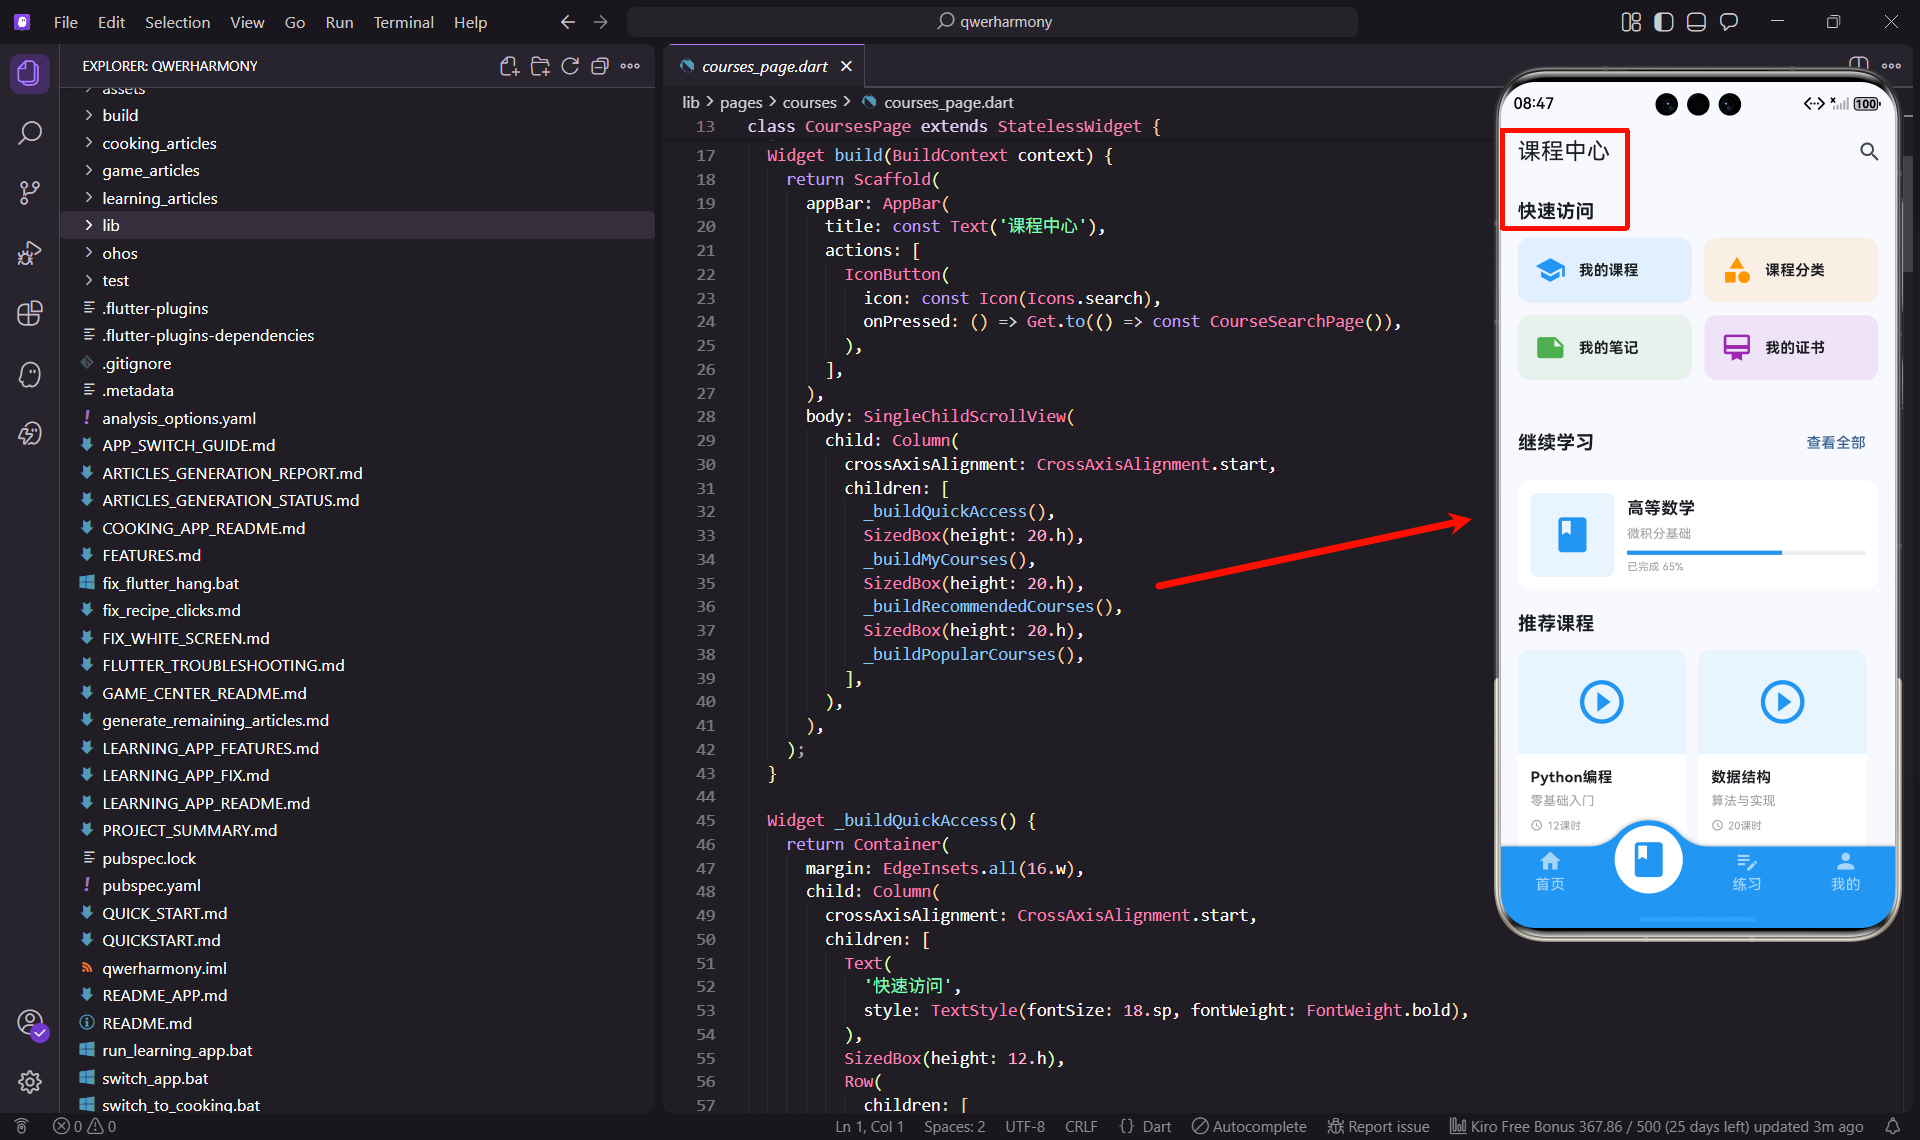Open the Source Control view

click(30, 192)
